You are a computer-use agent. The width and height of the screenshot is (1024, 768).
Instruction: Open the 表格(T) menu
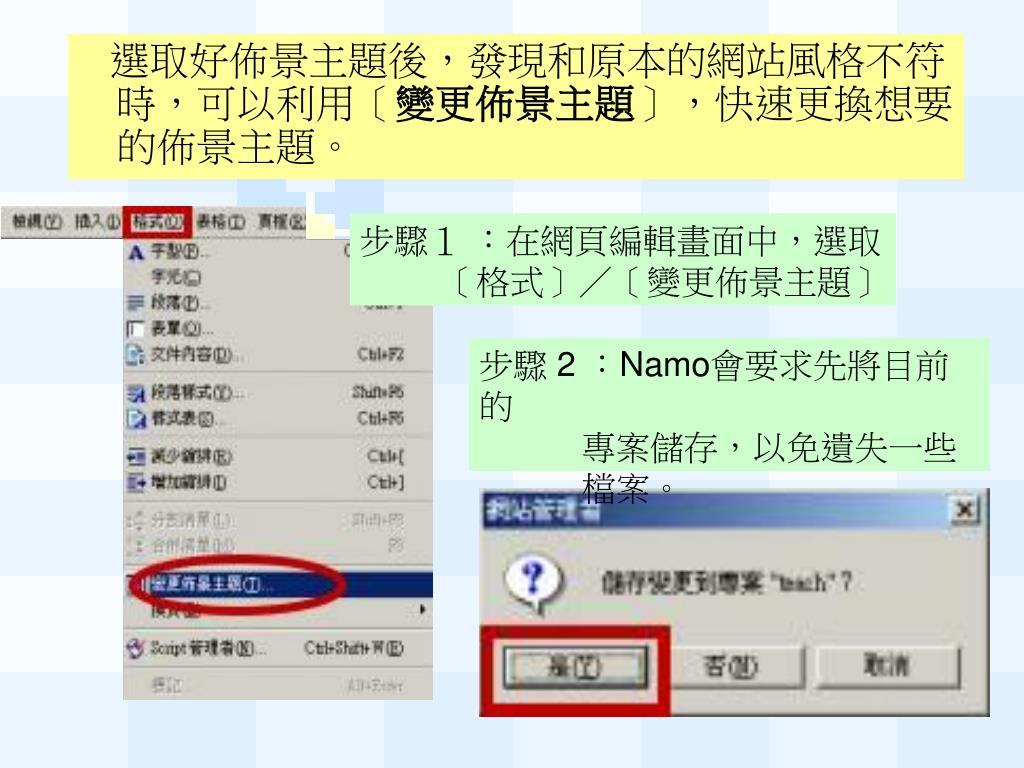(x=221, y=222)
